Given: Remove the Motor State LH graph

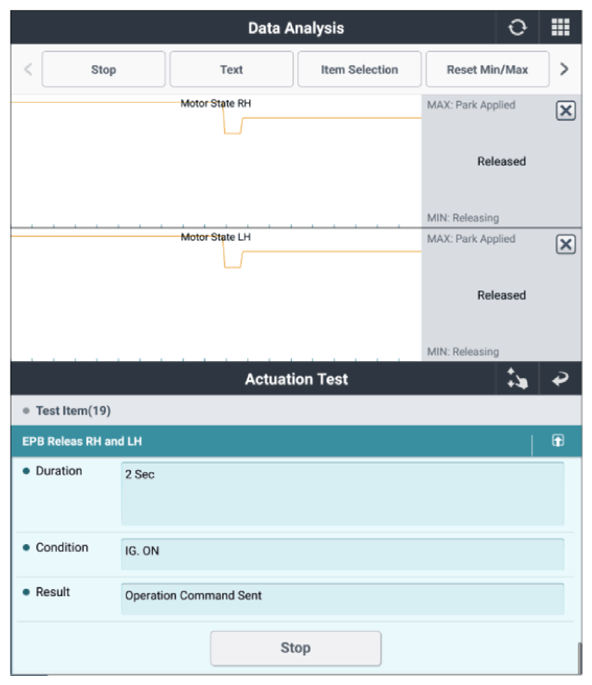Looking at the screenshot, I should pyautogui.click(x=565, y=244).
